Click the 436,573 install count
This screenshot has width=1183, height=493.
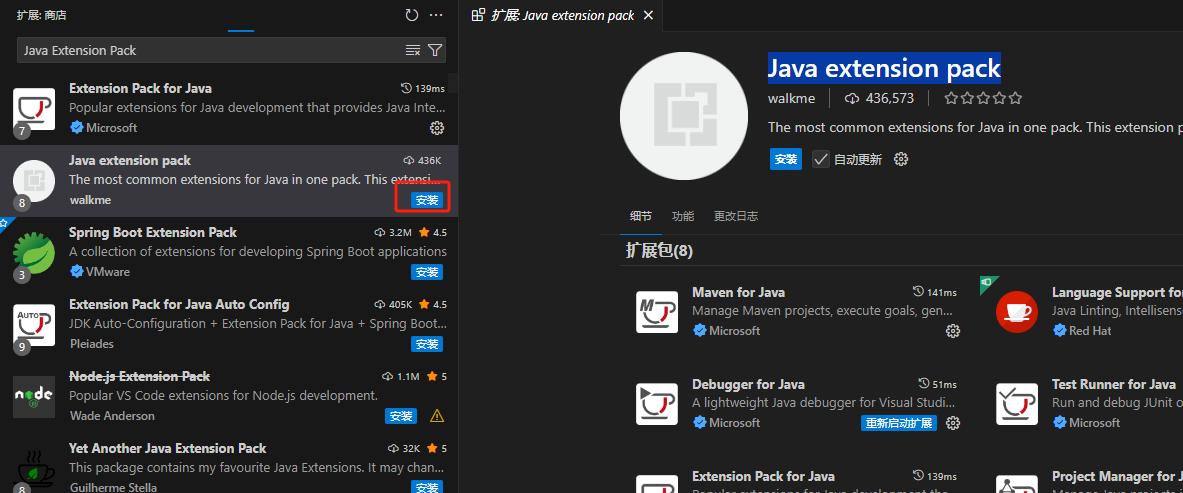[880, 98]
